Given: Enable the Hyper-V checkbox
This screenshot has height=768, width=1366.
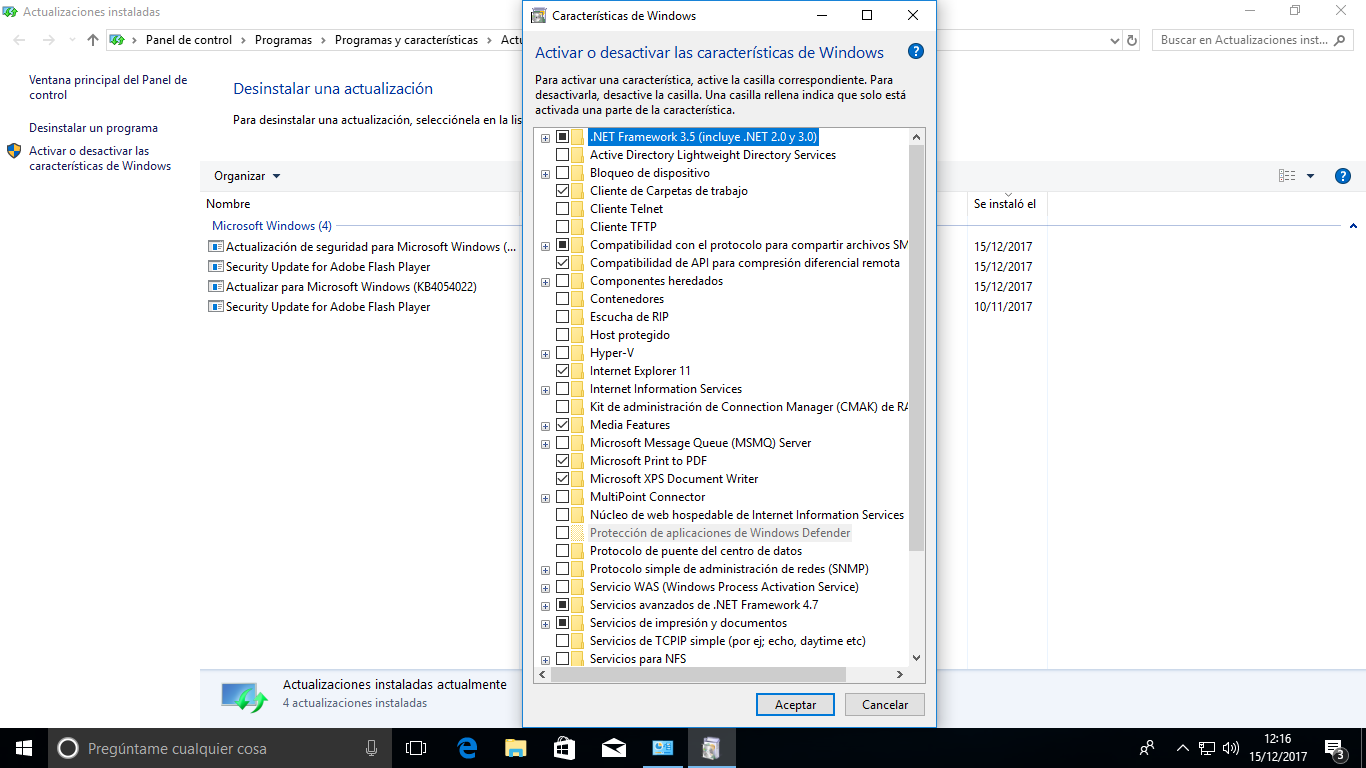Looking at the screenshot, I should (x=562, y=353).
